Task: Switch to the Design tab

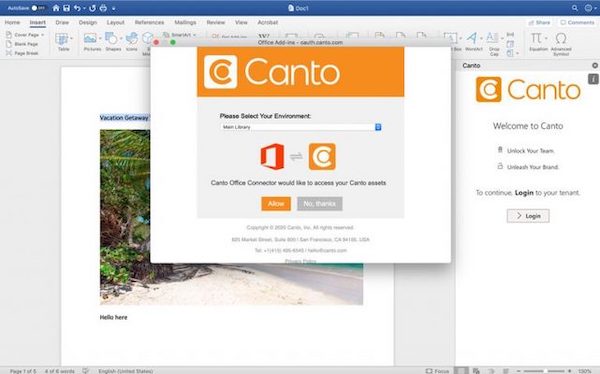Action: 88,23
